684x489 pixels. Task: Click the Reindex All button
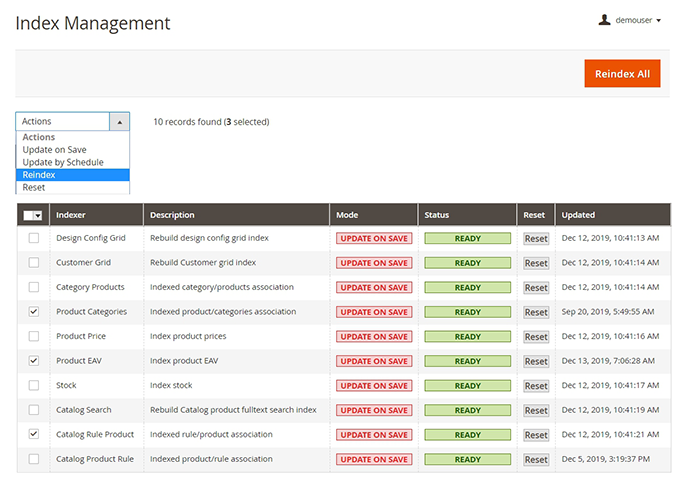click(622, 73)
